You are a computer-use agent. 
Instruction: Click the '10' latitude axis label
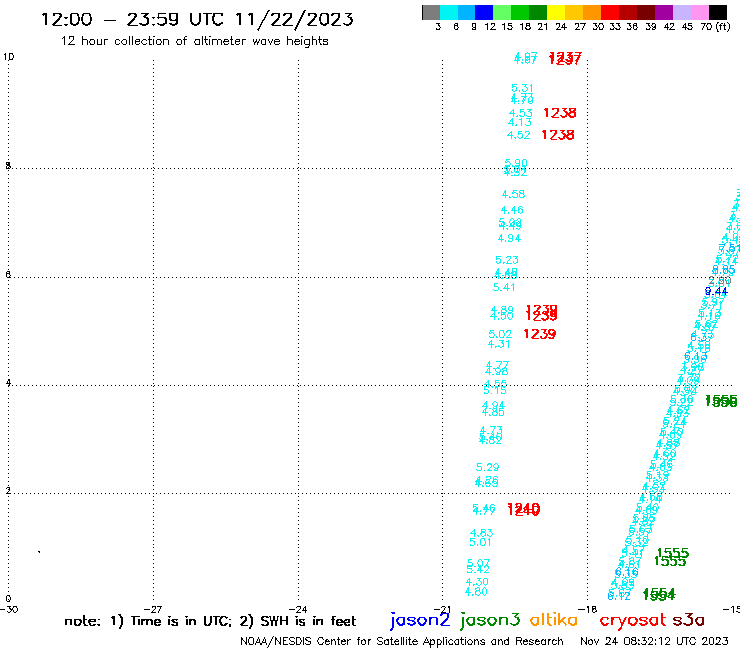click(x=8, y=57)
